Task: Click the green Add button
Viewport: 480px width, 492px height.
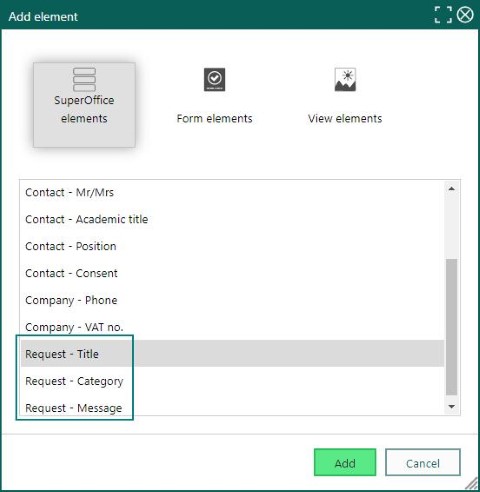Action: coord(345,462)
